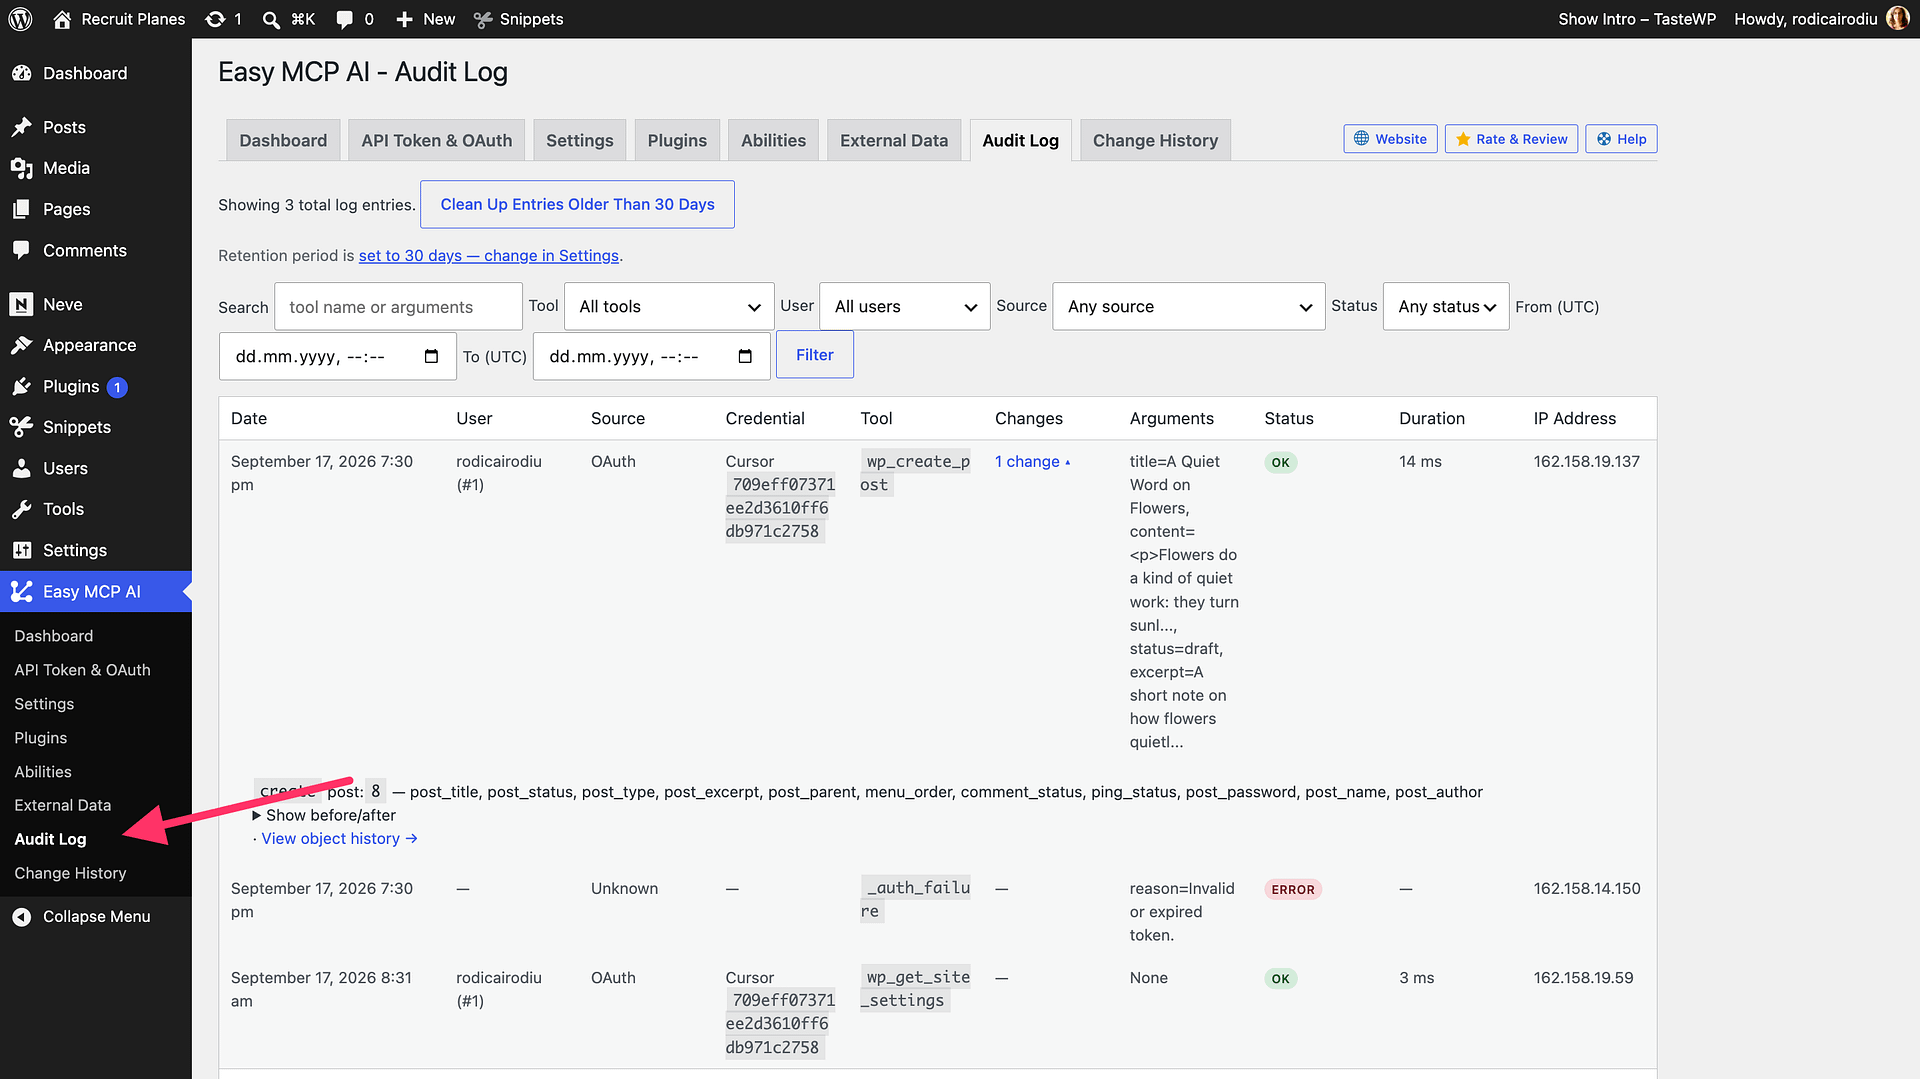Screen dimensions: 1920x1079
Task: Click the Collapse Menu arrow icon
Action: 22,916
